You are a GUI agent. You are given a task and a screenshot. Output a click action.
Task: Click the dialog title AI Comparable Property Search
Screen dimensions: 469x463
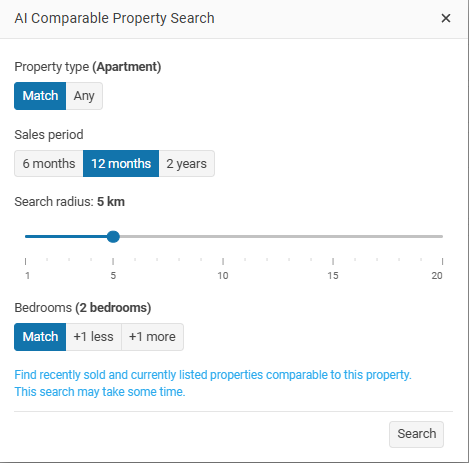[x=114, y=18]
